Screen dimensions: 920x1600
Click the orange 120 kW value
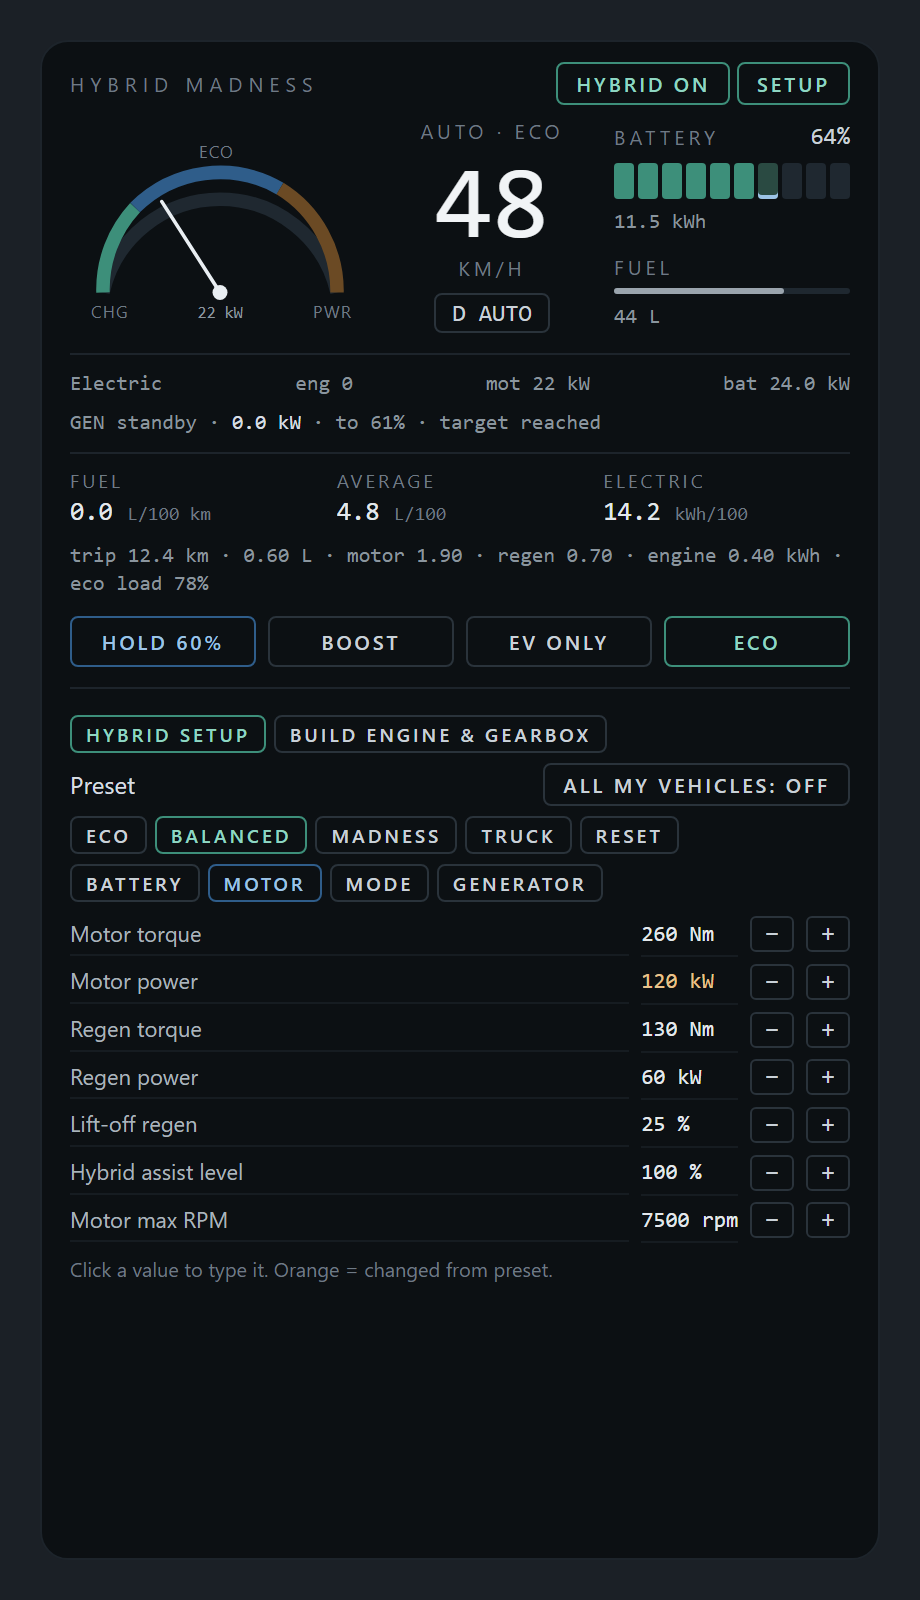pyautogui.click(x=678, y=982)
